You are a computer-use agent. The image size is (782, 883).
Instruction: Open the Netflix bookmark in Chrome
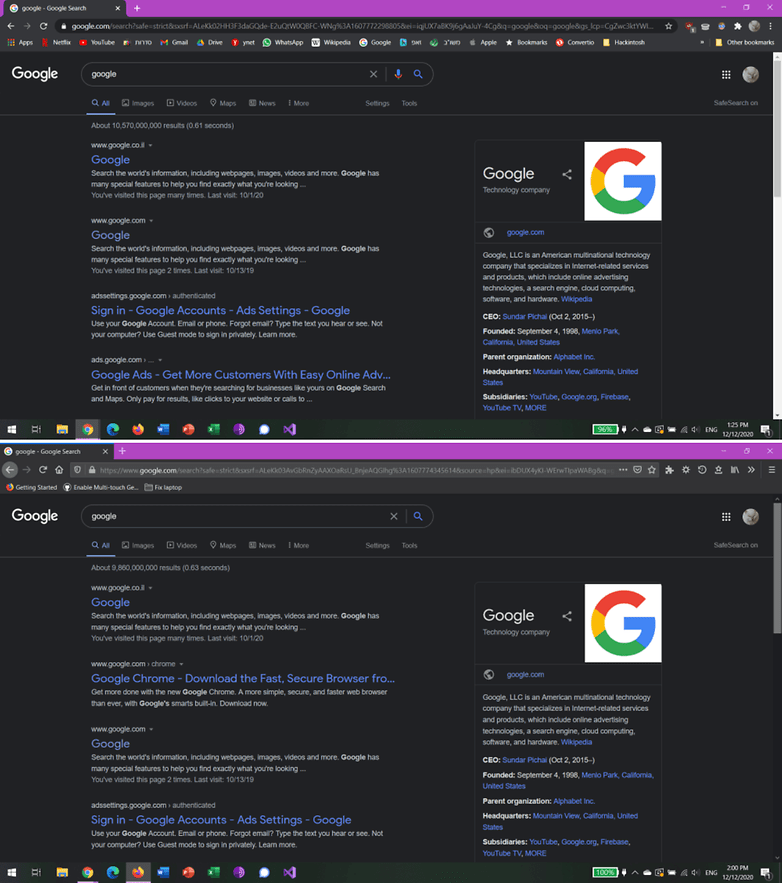[56, 42]
